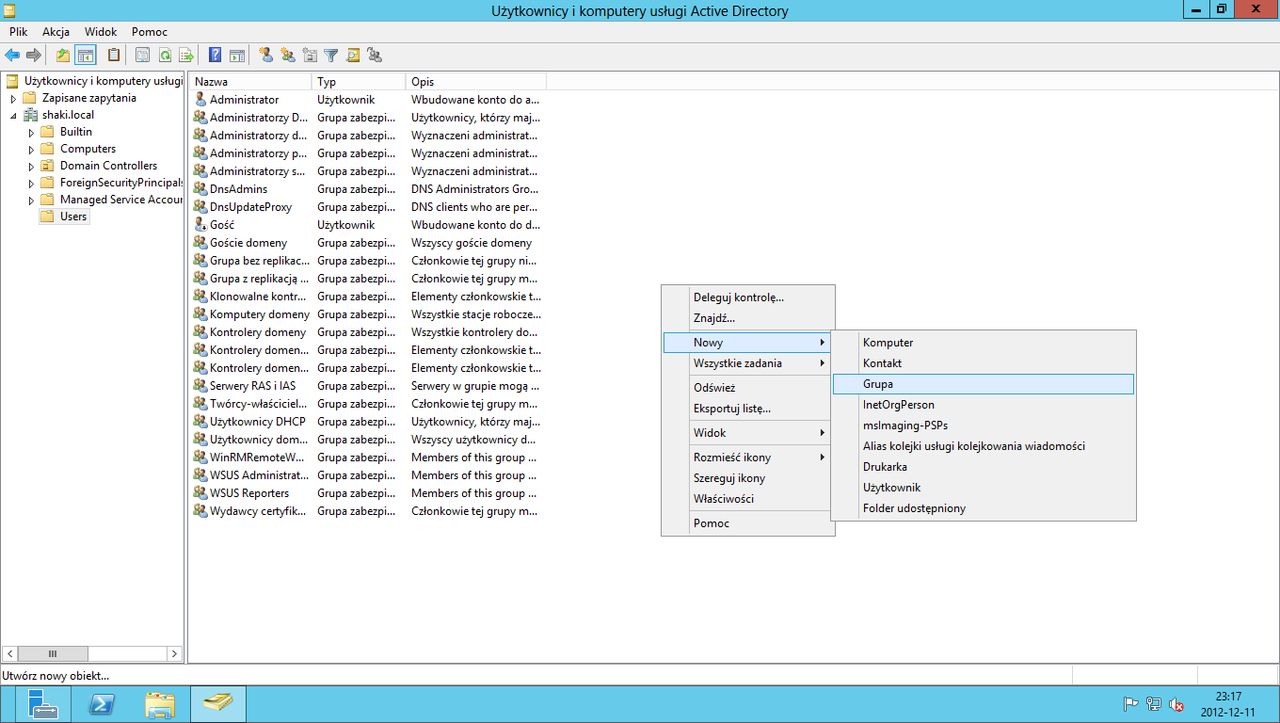Select Odśwież in context menu
The width and height of the screenshot is (1280, 723).
748,387
